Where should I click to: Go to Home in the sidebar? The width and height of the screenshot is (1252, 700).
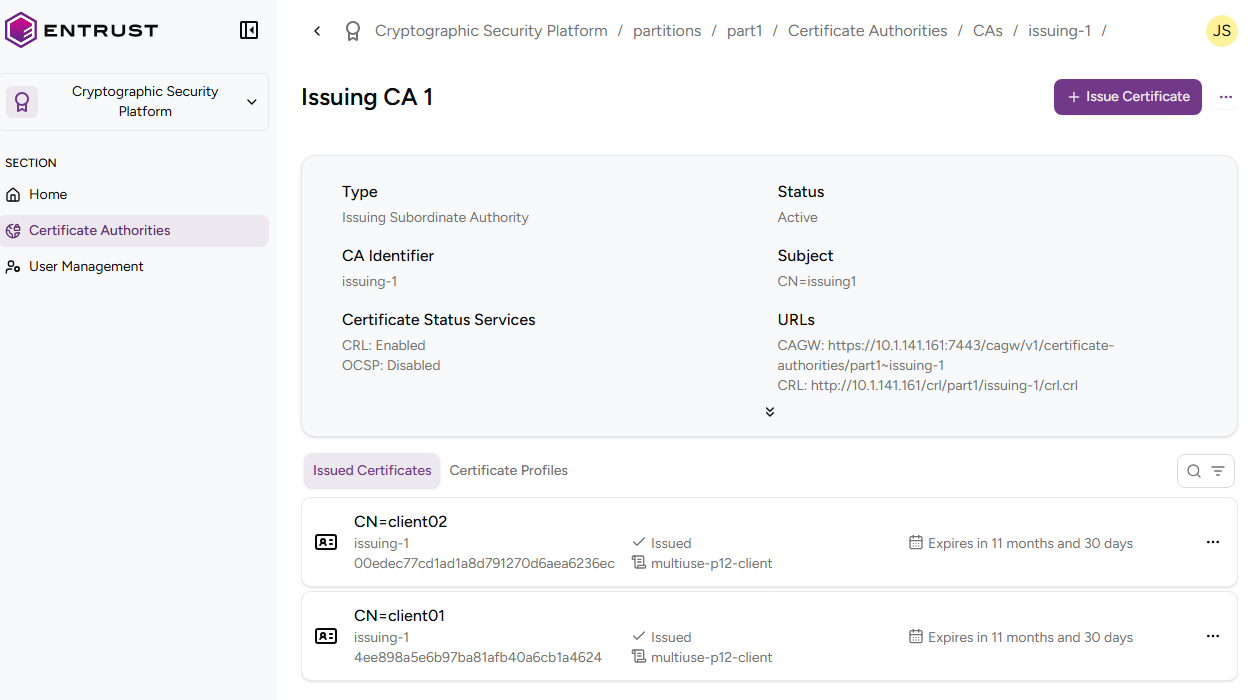pyautogui.click(x=48, y=194)
